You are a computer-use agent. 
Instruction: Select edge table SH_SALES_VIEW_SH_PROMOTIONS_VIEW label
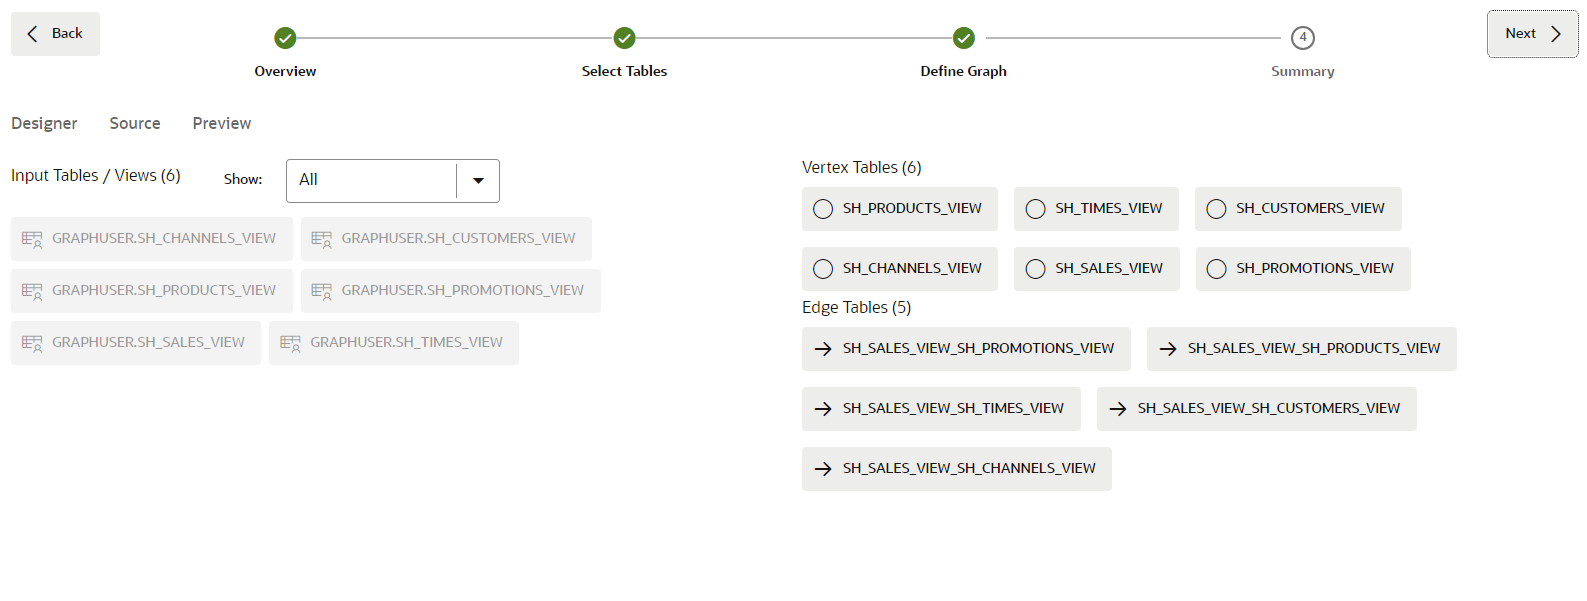(x=978, y=348)
